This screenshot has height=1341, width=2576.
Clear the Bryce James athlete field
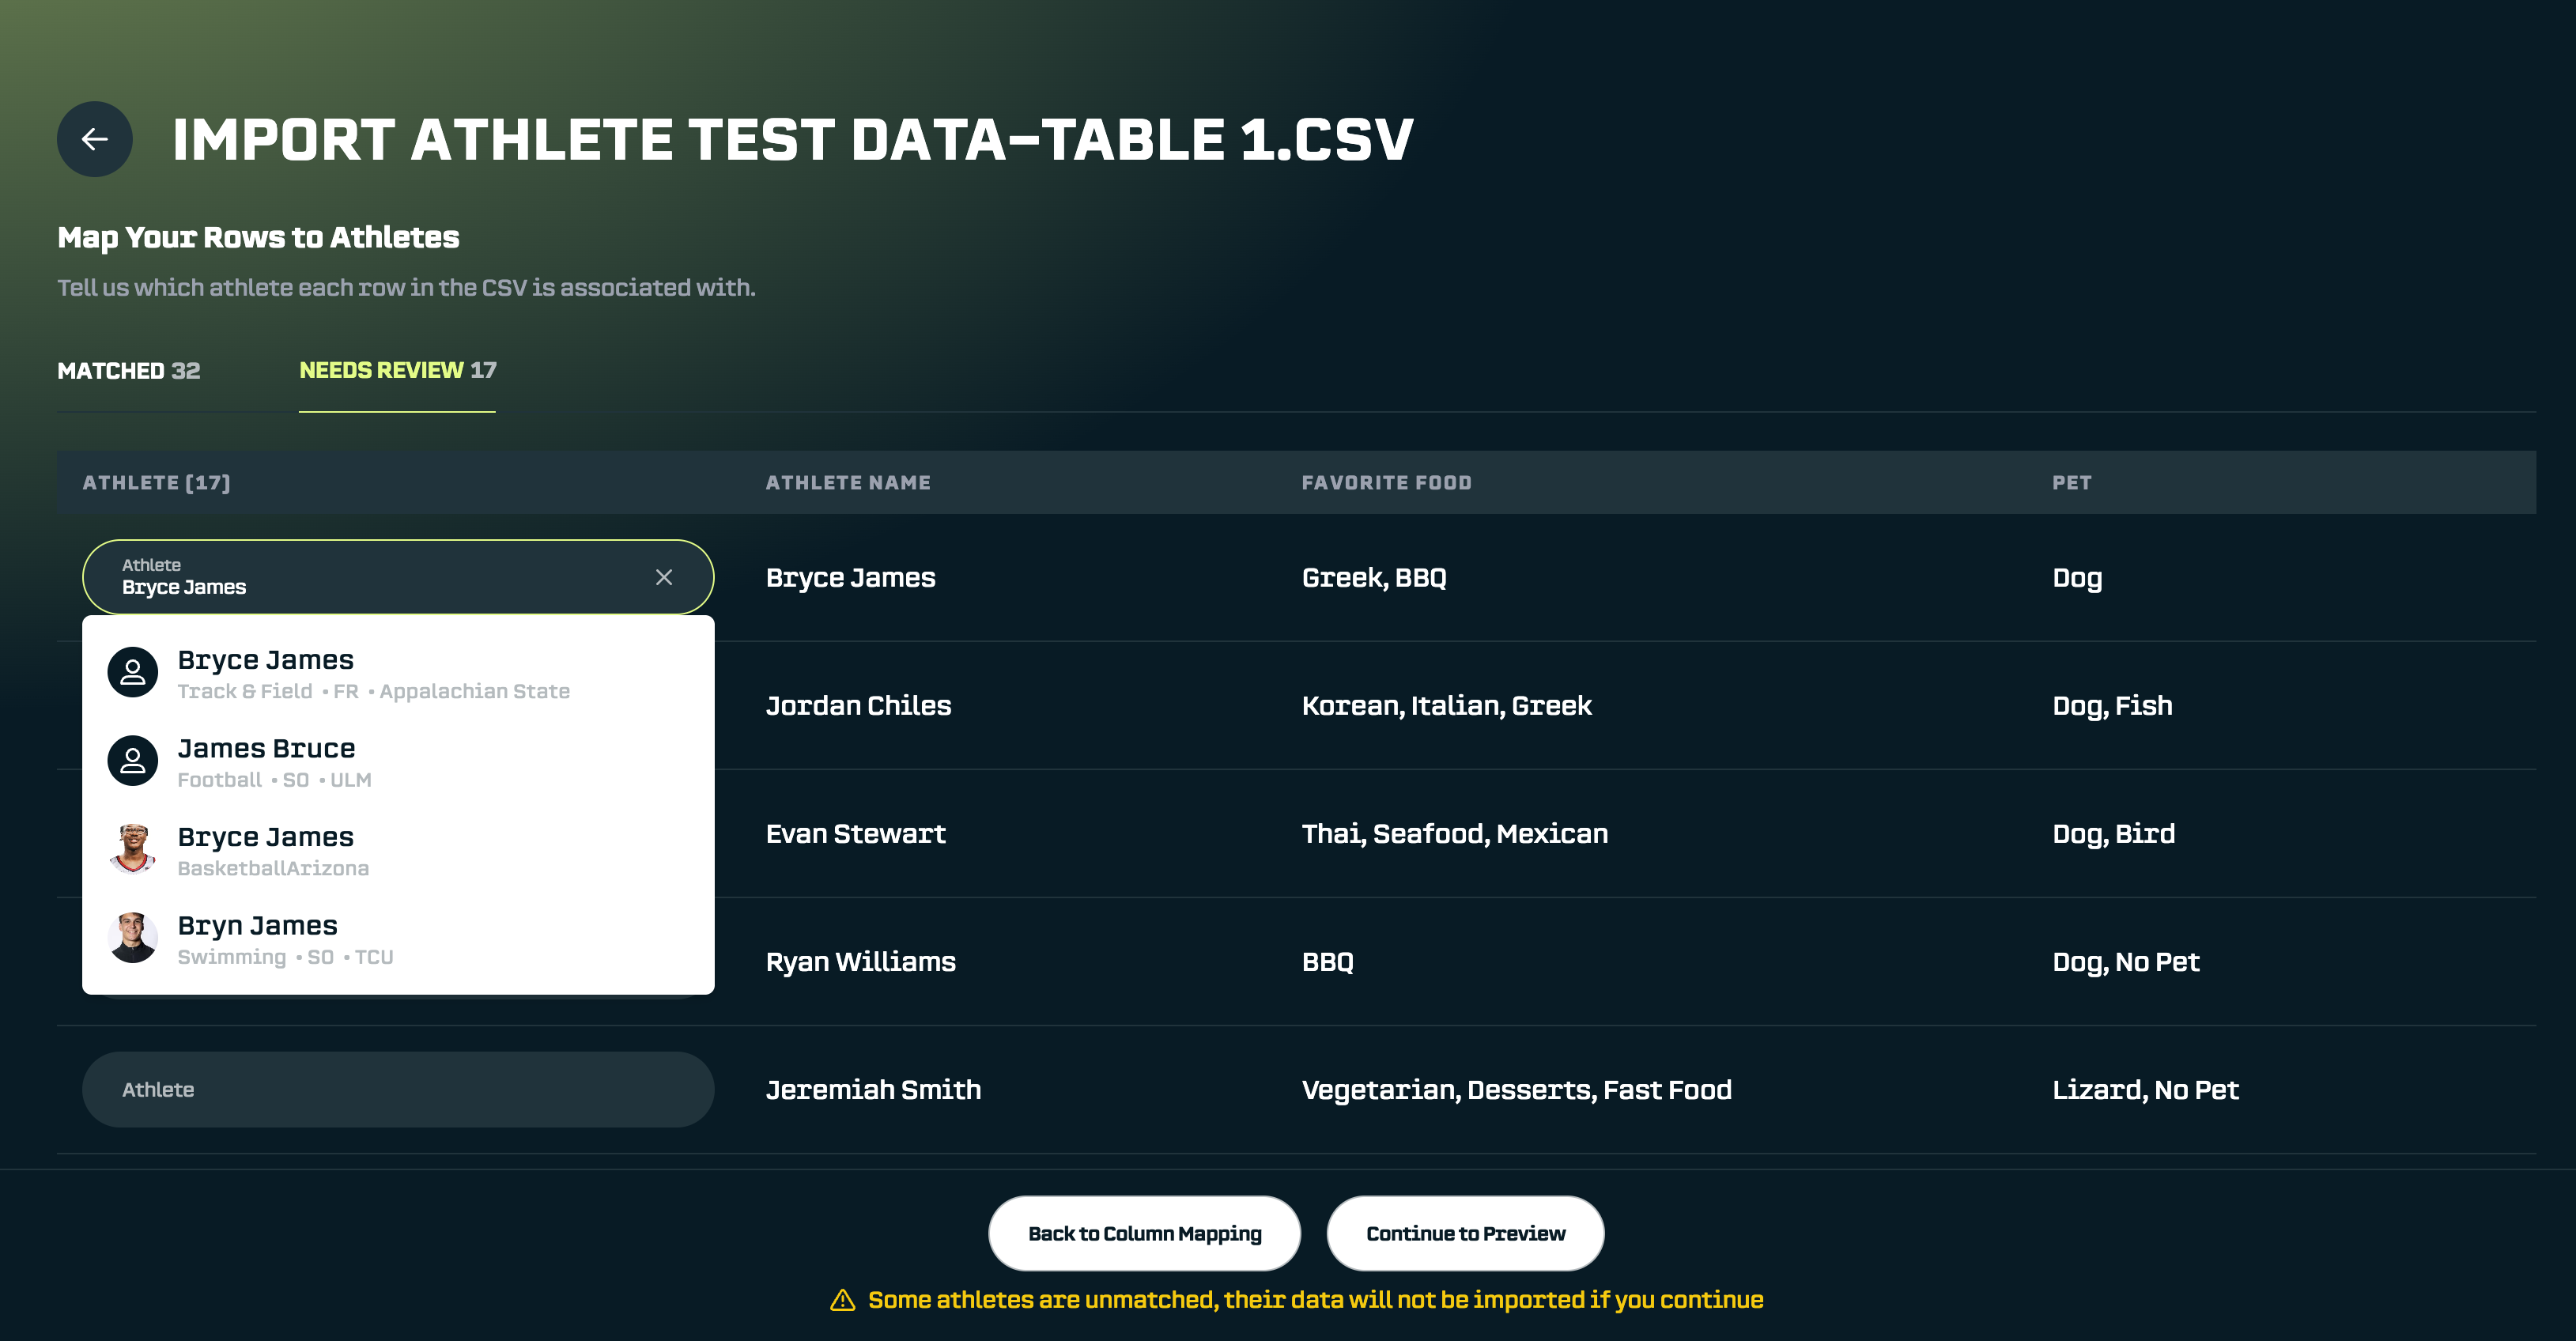tap(663, 577)
